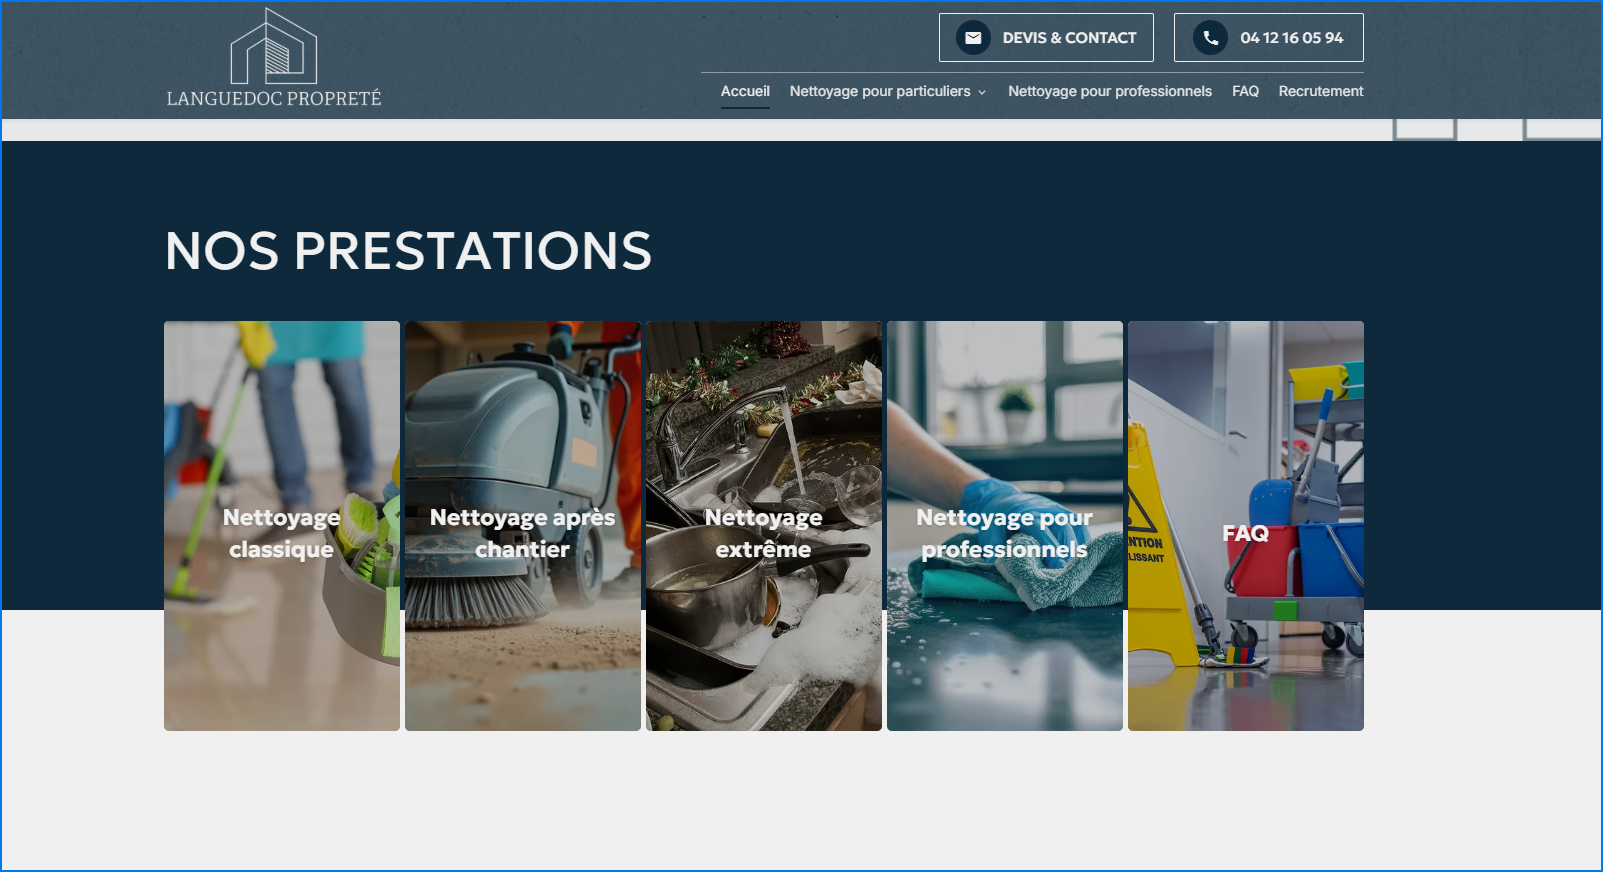Call the 04 12 16 05 94 button
This screenshot has width=1603, height=872.
coord(1268,38)
